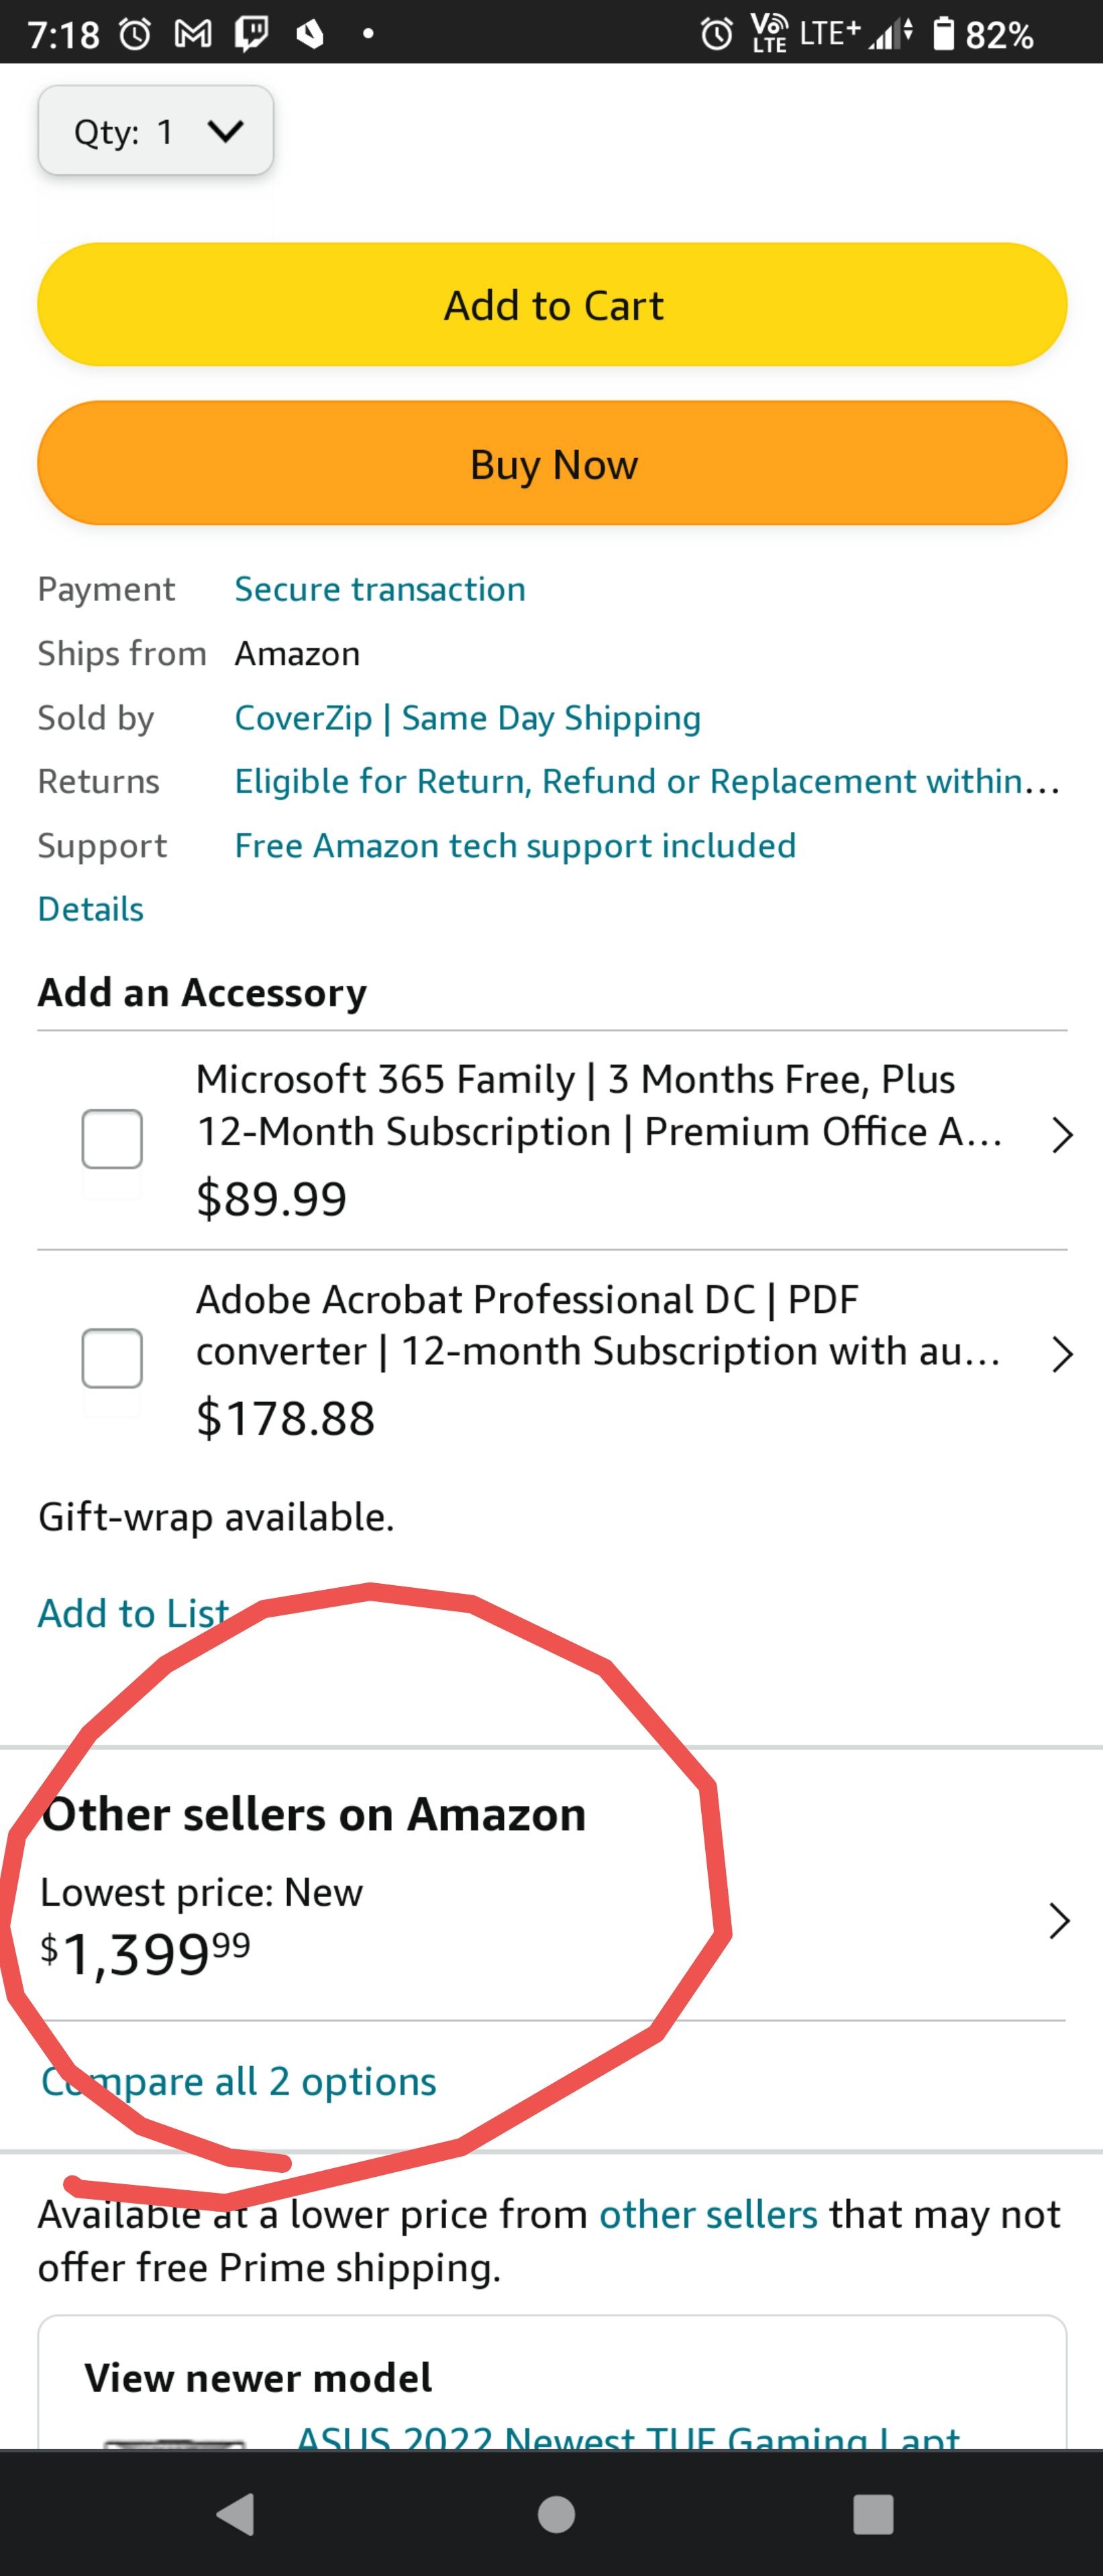Expand Adobe Acrobat accessory chevron
The width and height of the screenshot is (1103, 2576).
point(1062,1354)
